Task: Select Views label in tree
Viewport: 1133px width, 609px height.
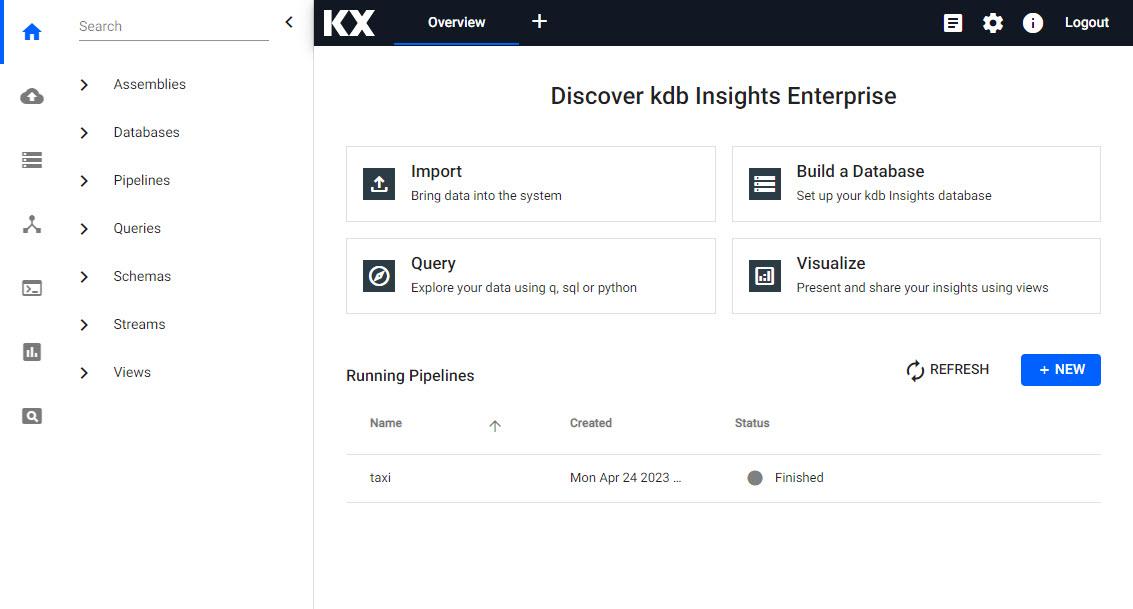Action: tap(132, 372)
